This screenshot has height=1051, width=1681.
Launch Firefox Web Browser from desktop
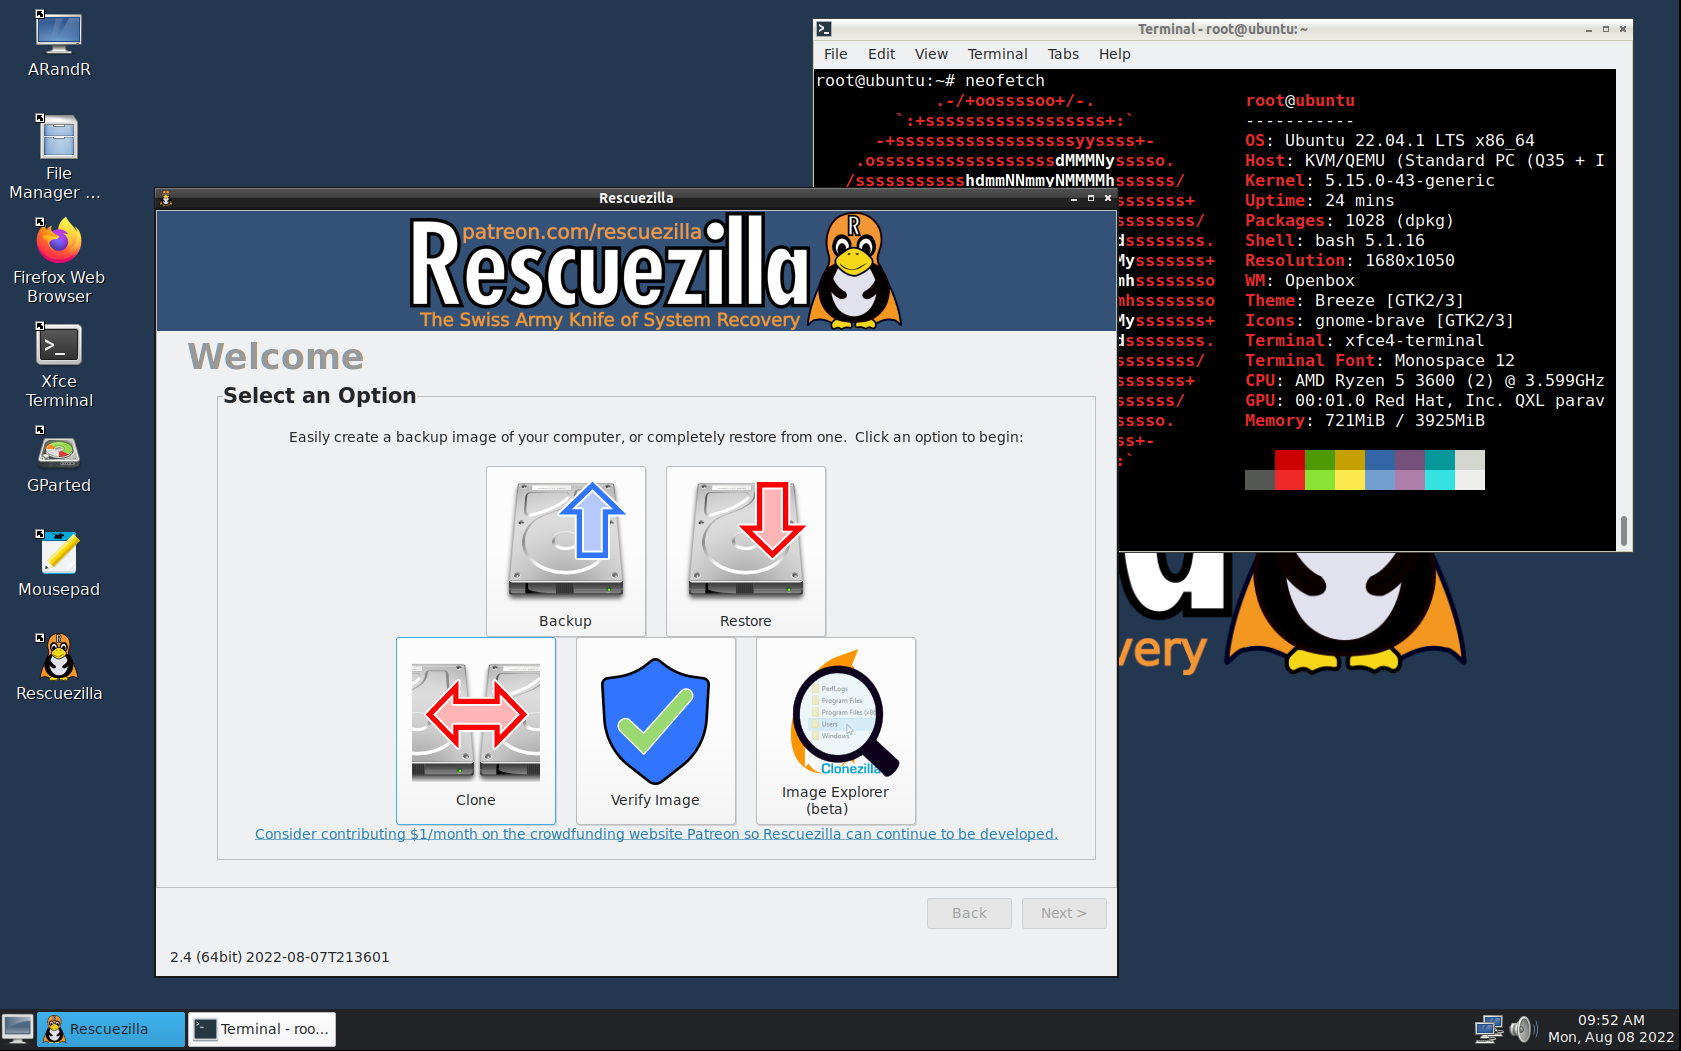click(59, 260)
